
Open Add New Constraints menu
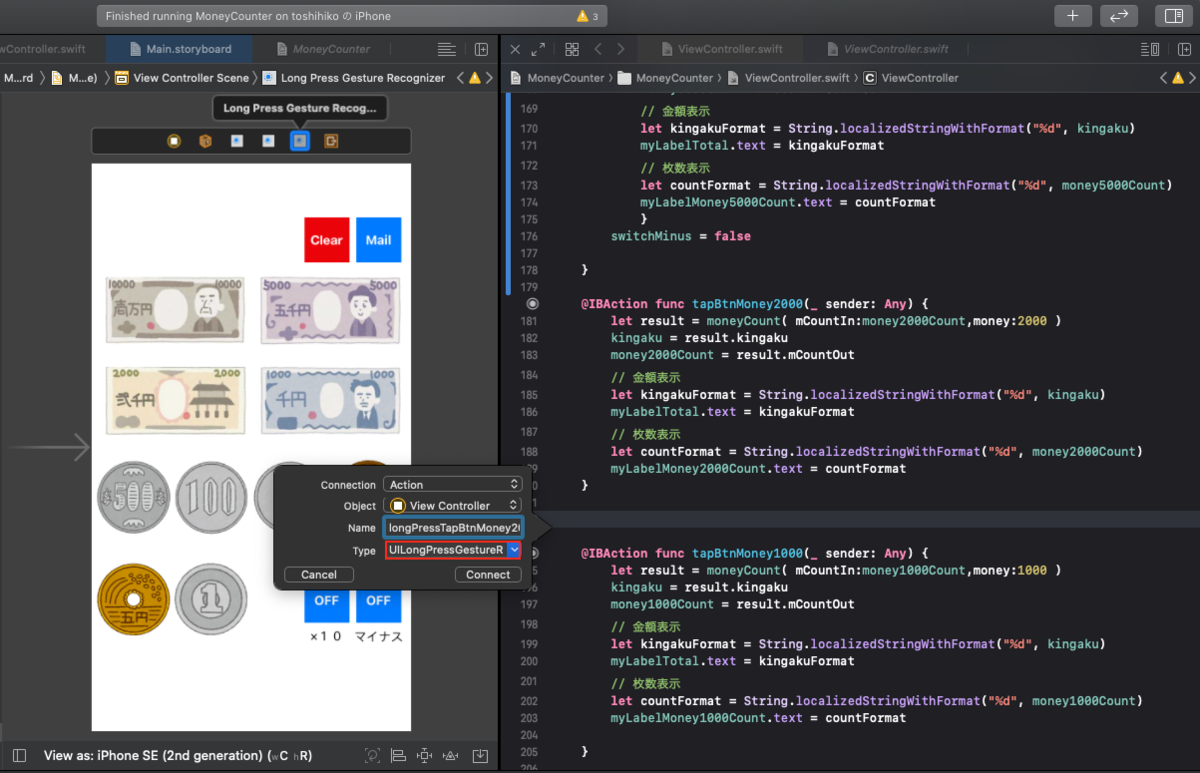point(425,755)
